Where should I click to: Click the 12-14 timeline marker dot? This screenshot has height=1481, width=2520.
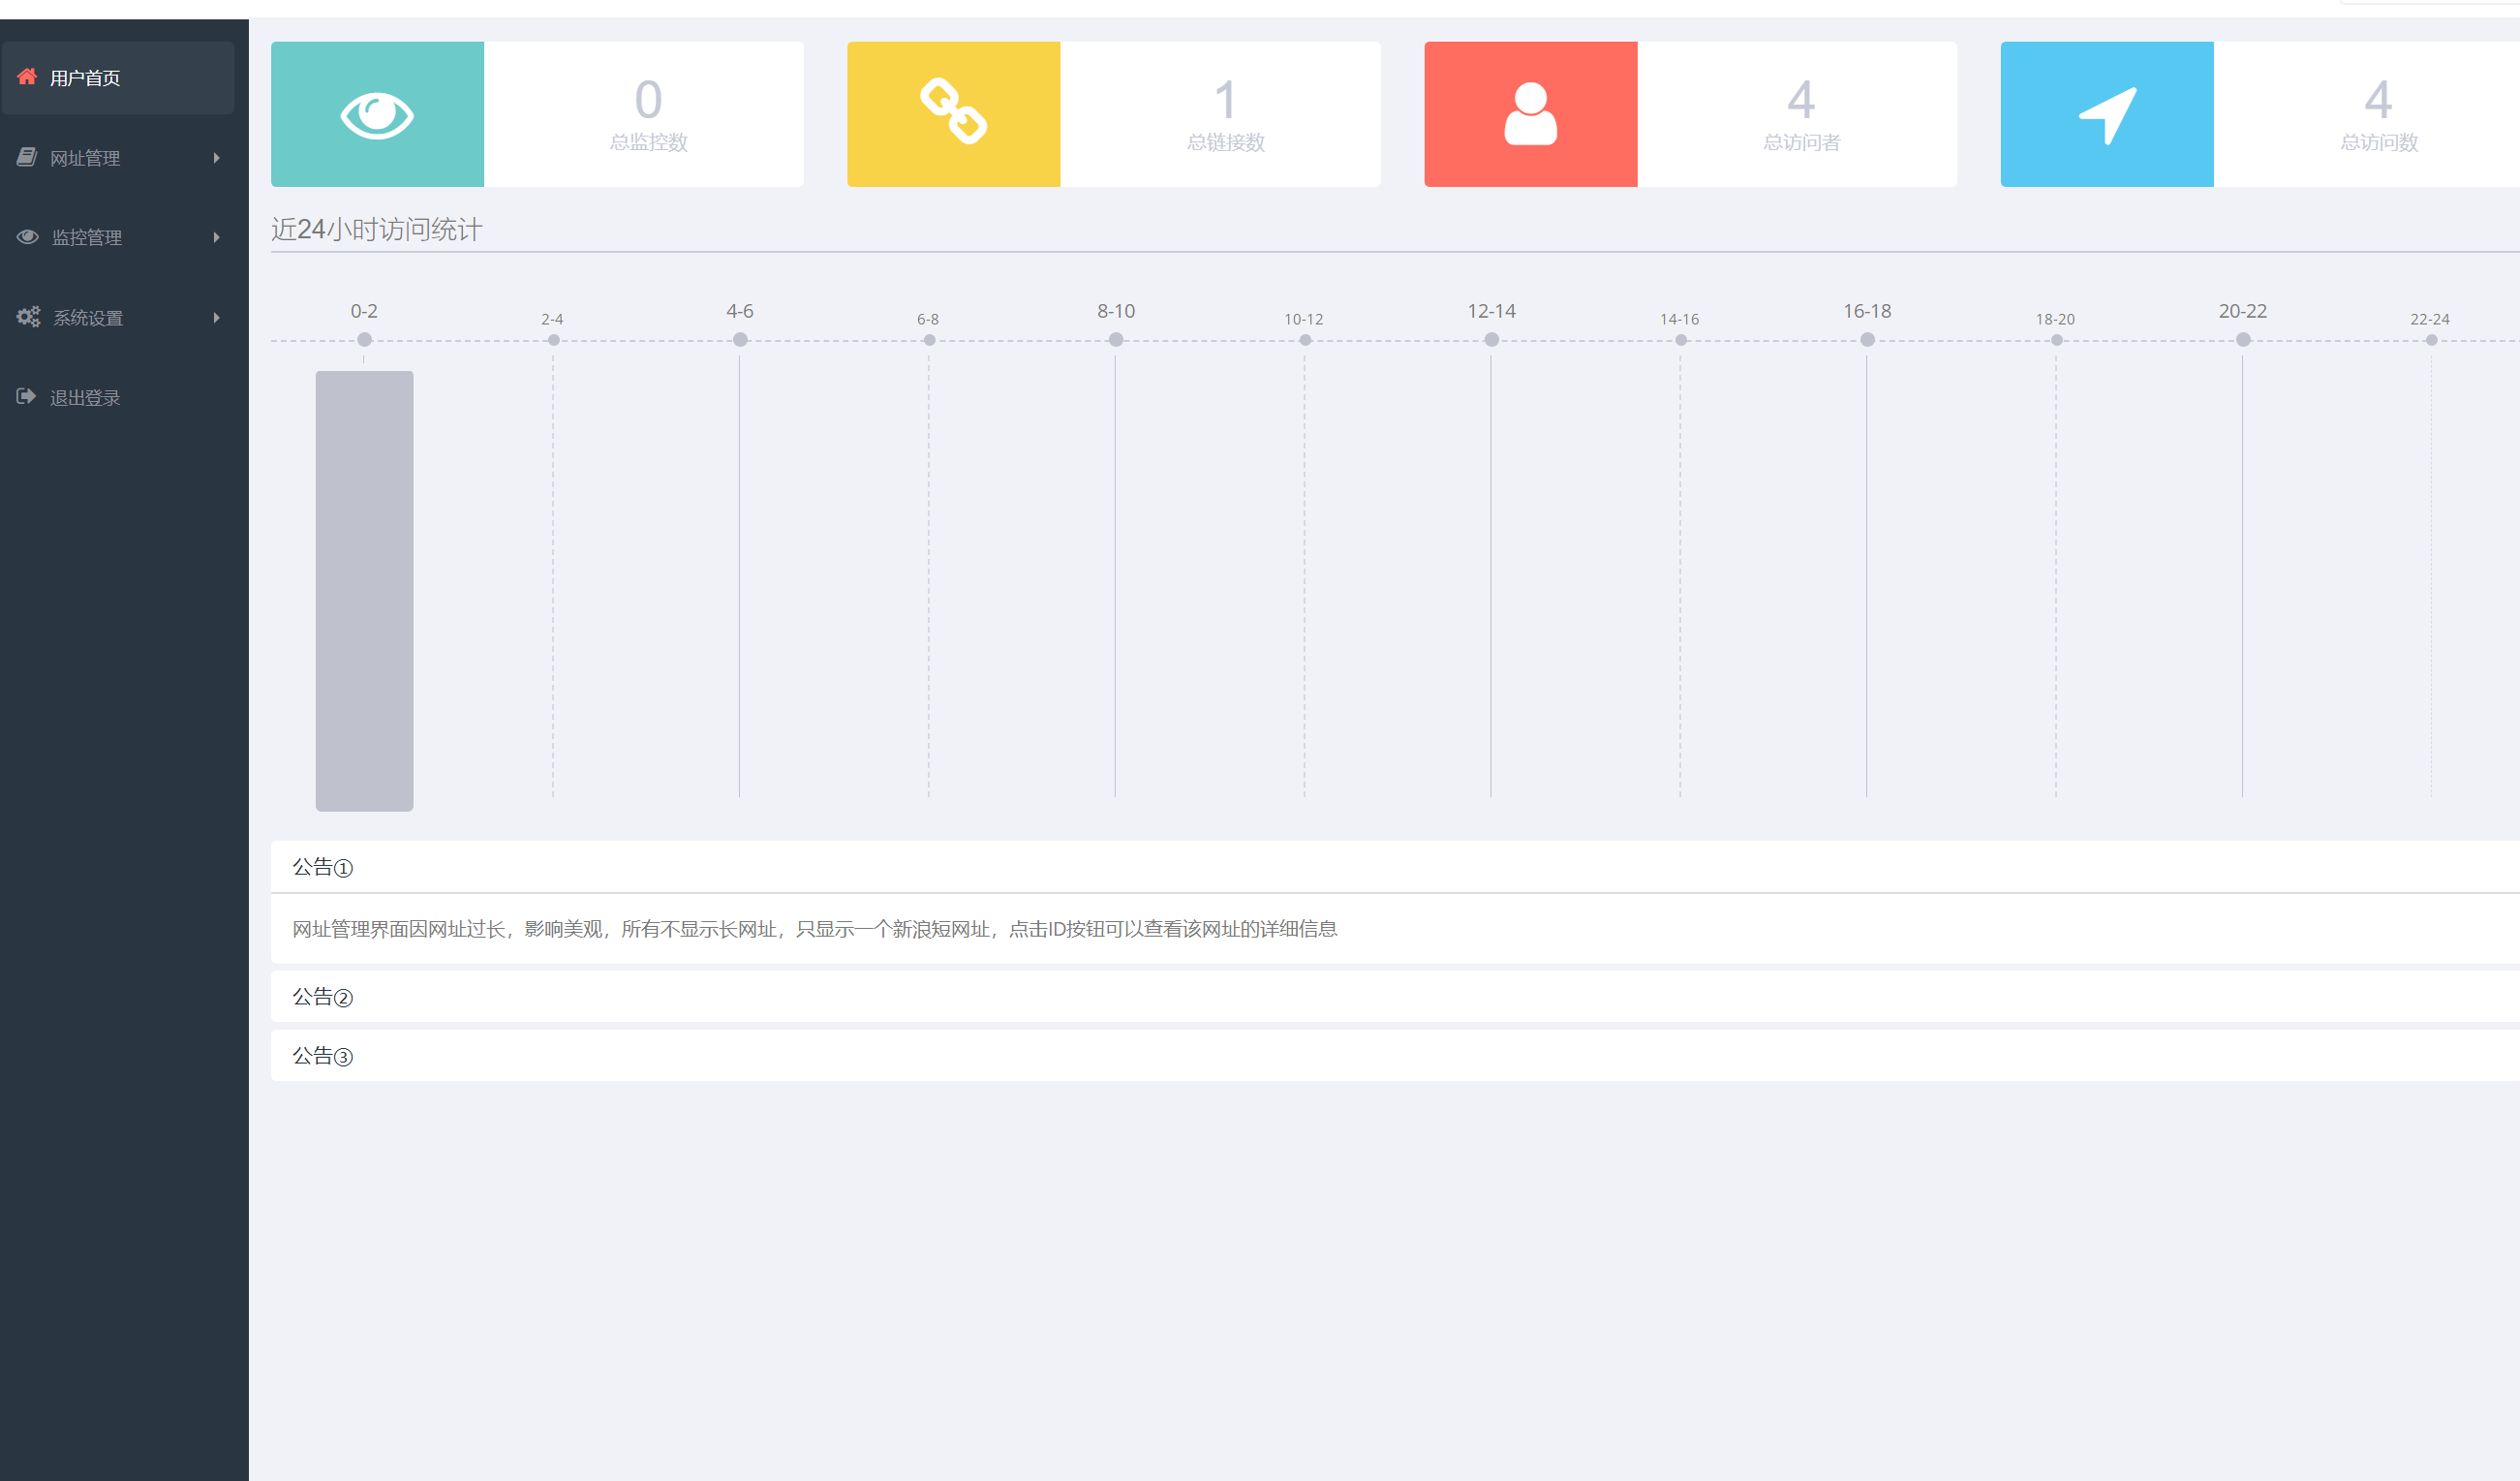click(x=1491, y=340)
